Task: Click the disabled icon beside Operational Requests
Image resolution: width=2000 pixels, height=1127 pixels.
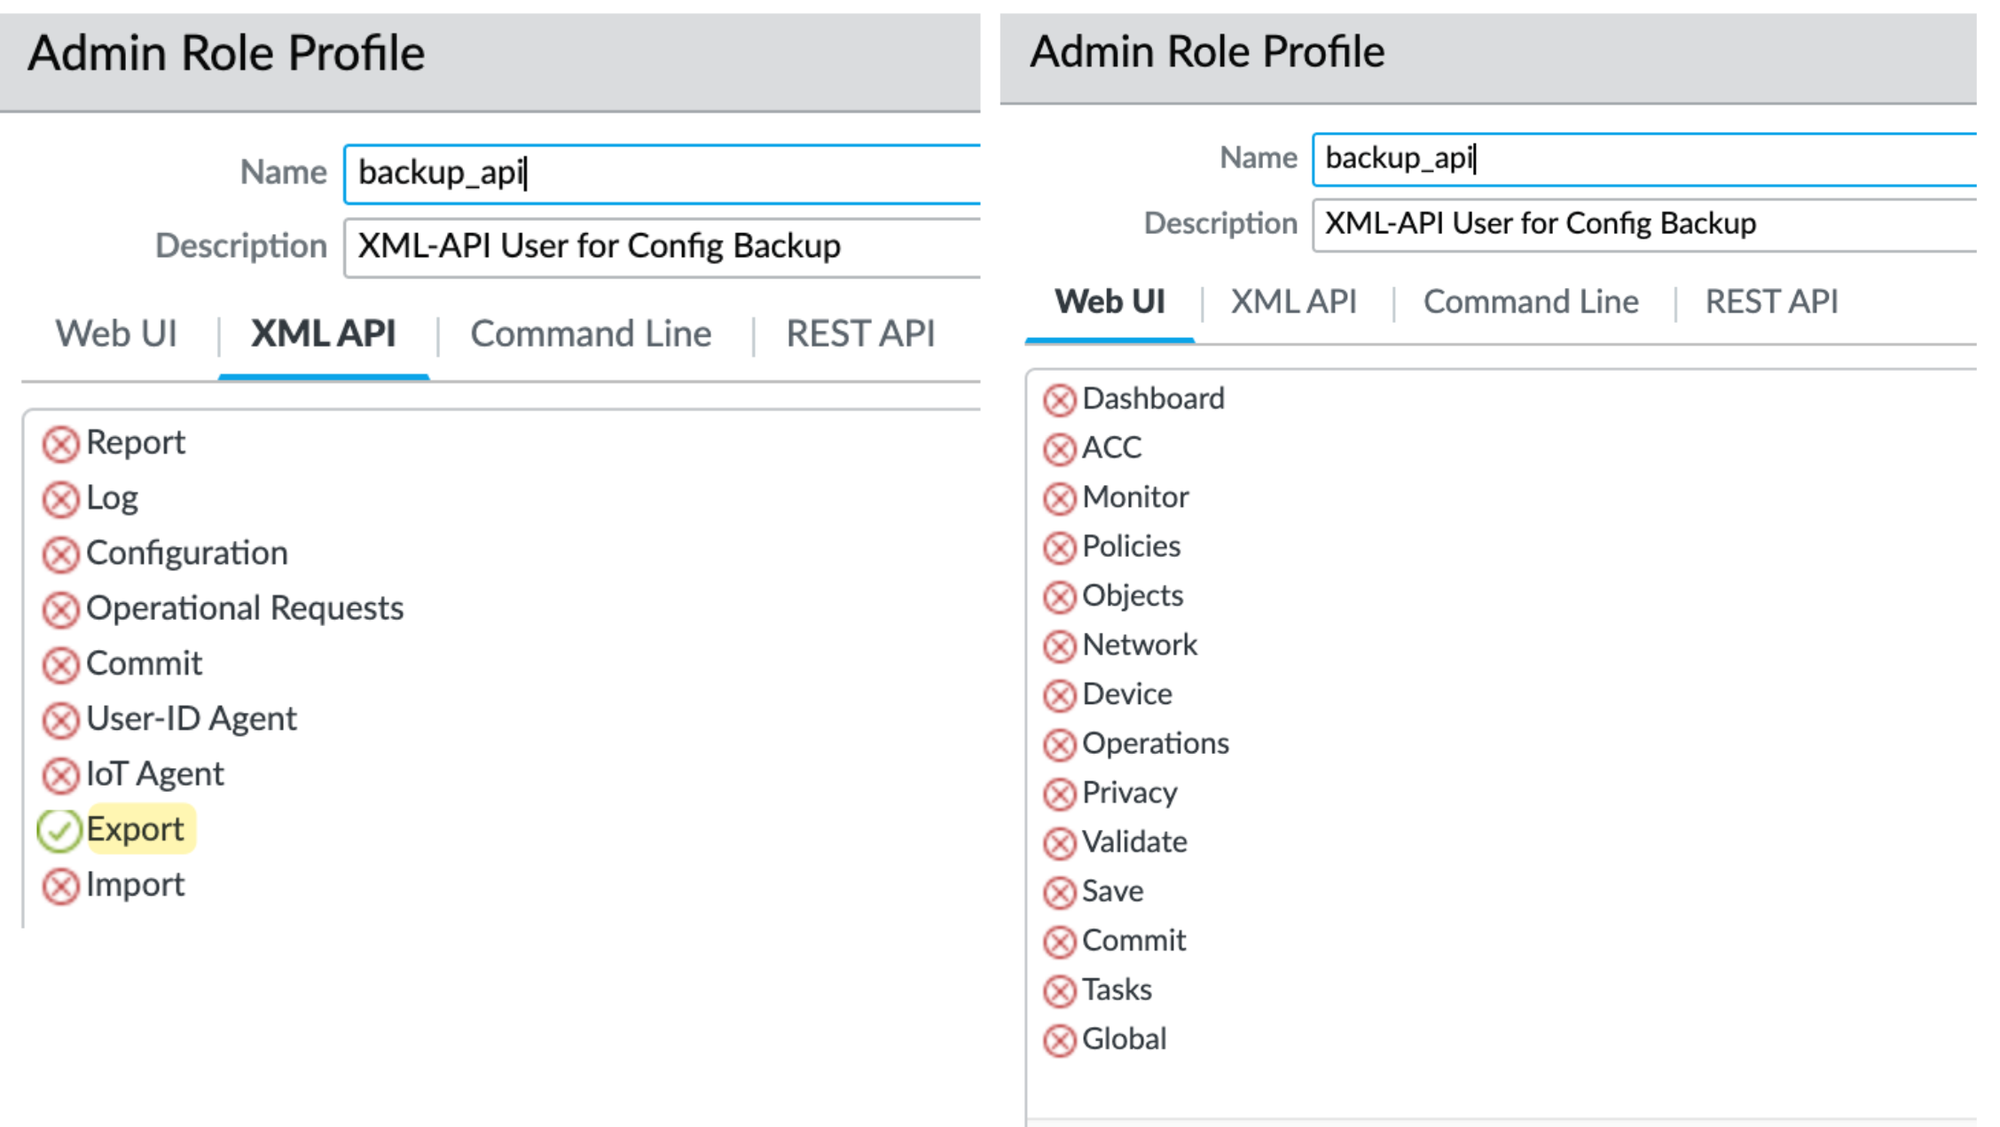Action: click(60, 609)
